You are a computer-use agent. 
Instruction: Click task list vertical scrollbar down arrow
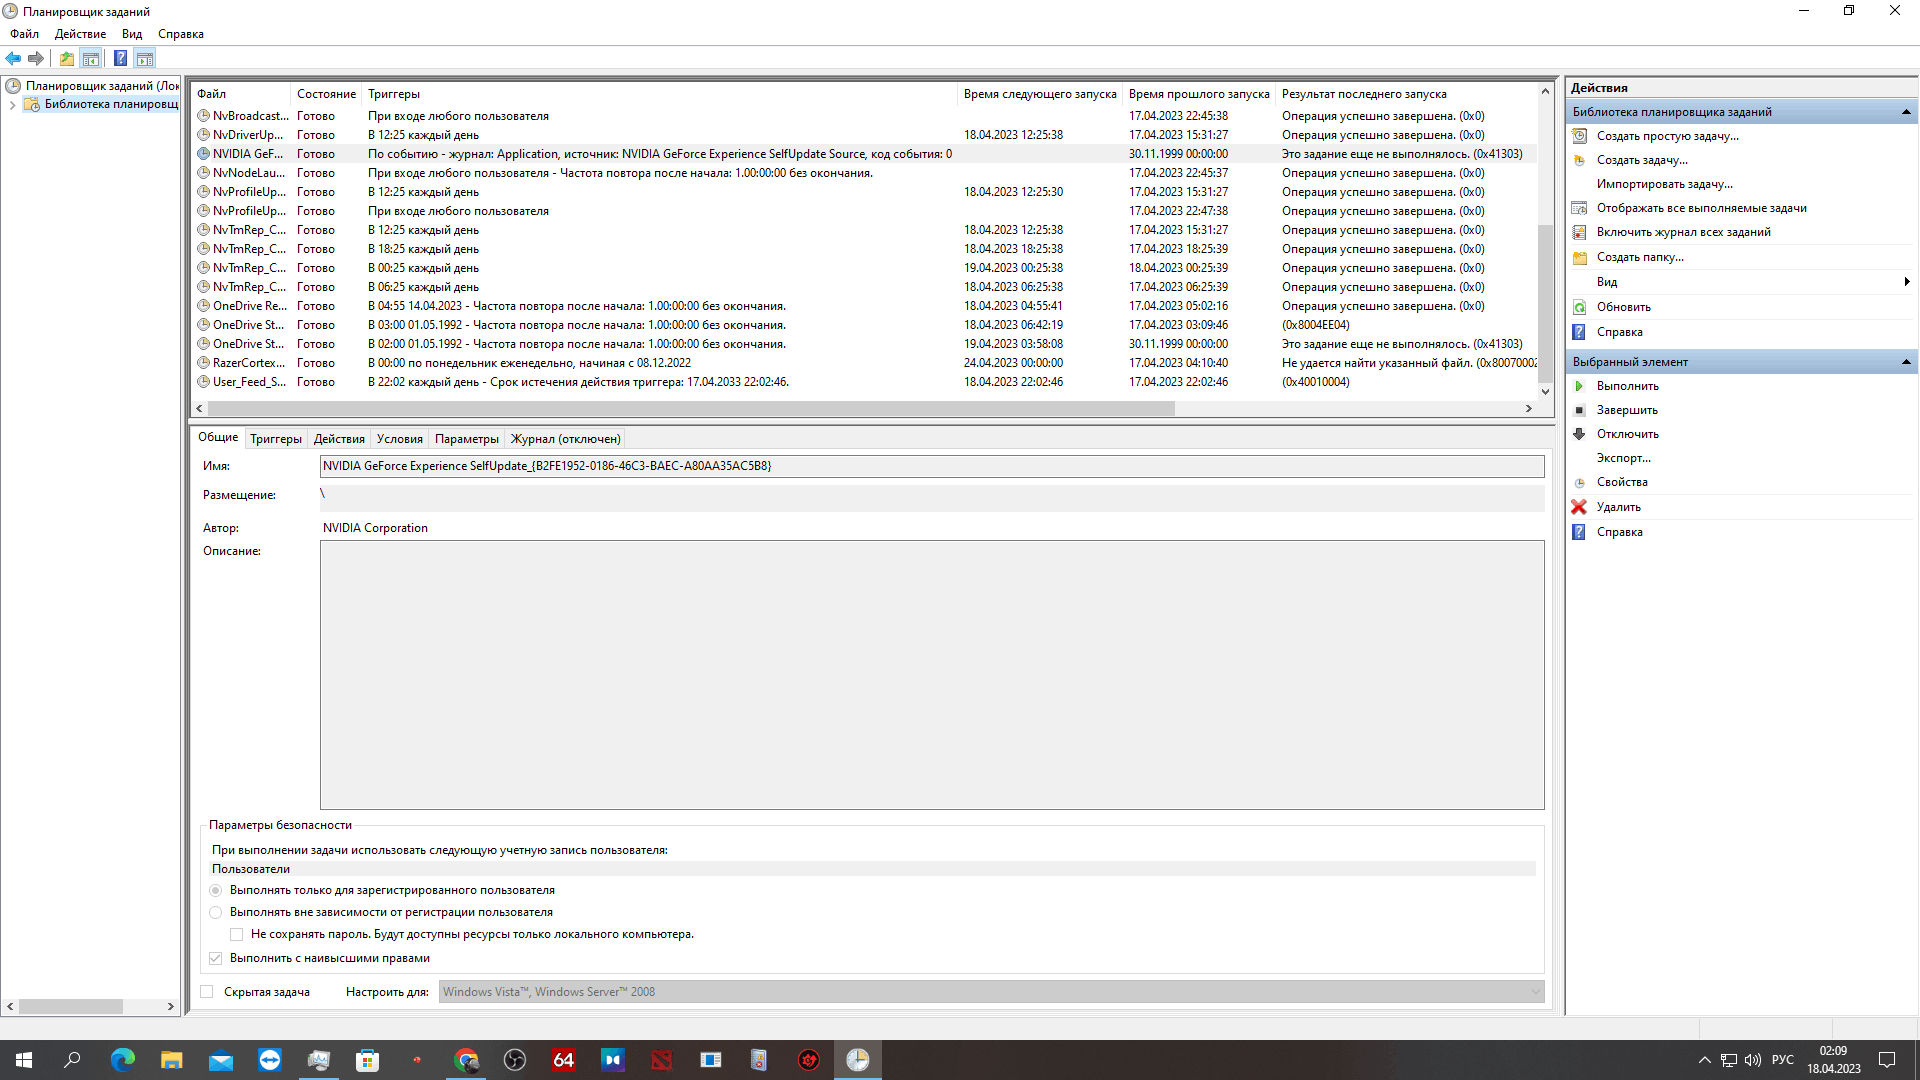[x=1545, y=391]
